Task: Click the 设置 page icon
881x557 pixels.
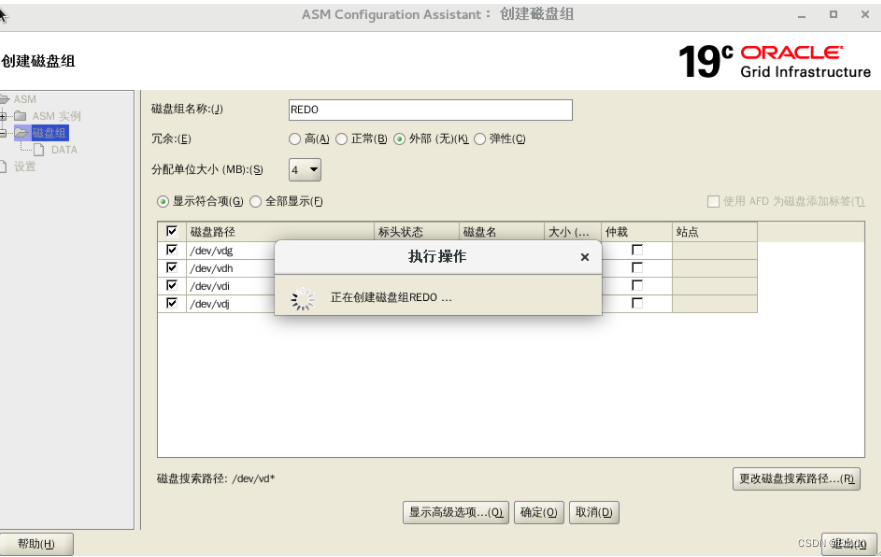Action: click(4, 166)
